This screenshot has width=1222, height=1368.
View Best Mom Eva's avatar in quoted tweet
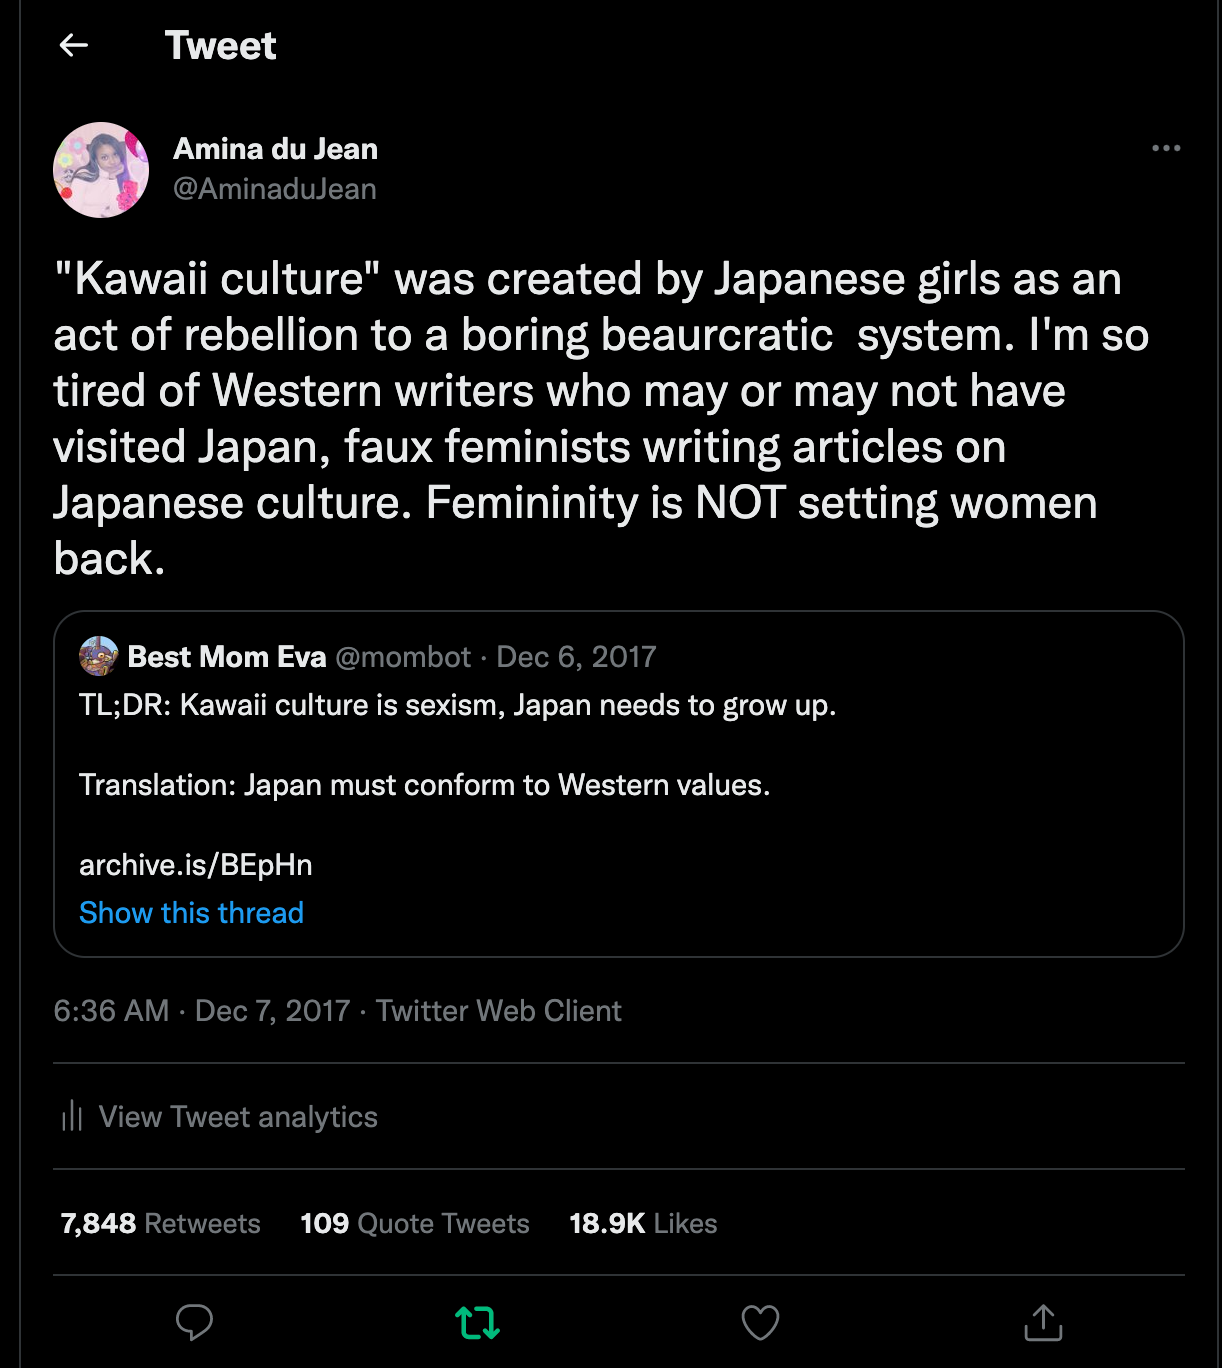[97, 657]
